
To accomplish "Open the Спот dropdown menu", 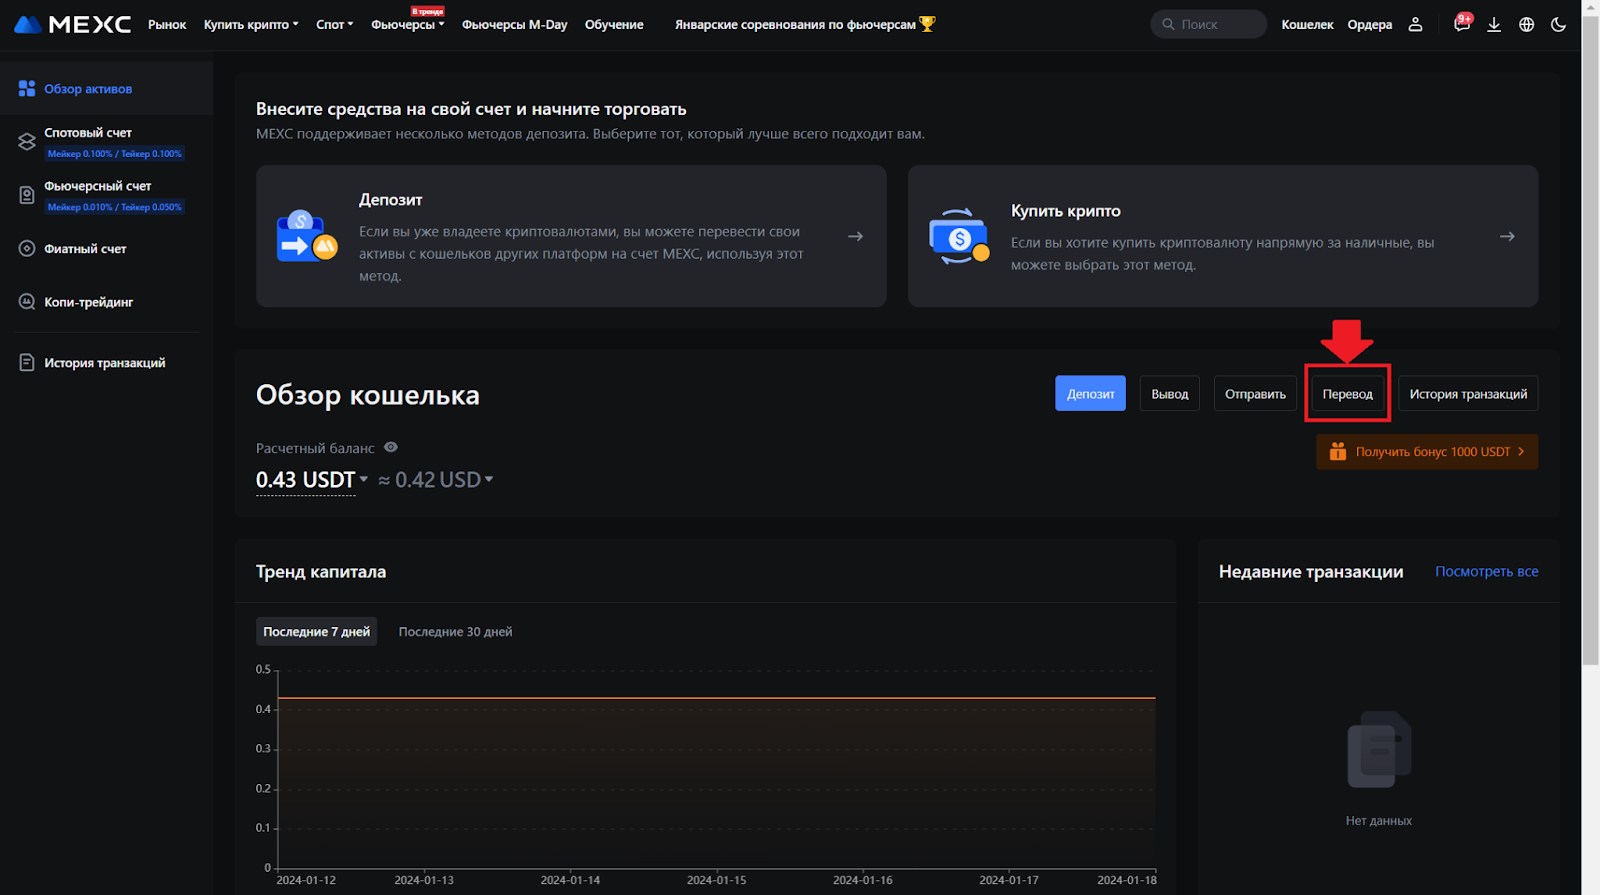I will pos(334,24).
